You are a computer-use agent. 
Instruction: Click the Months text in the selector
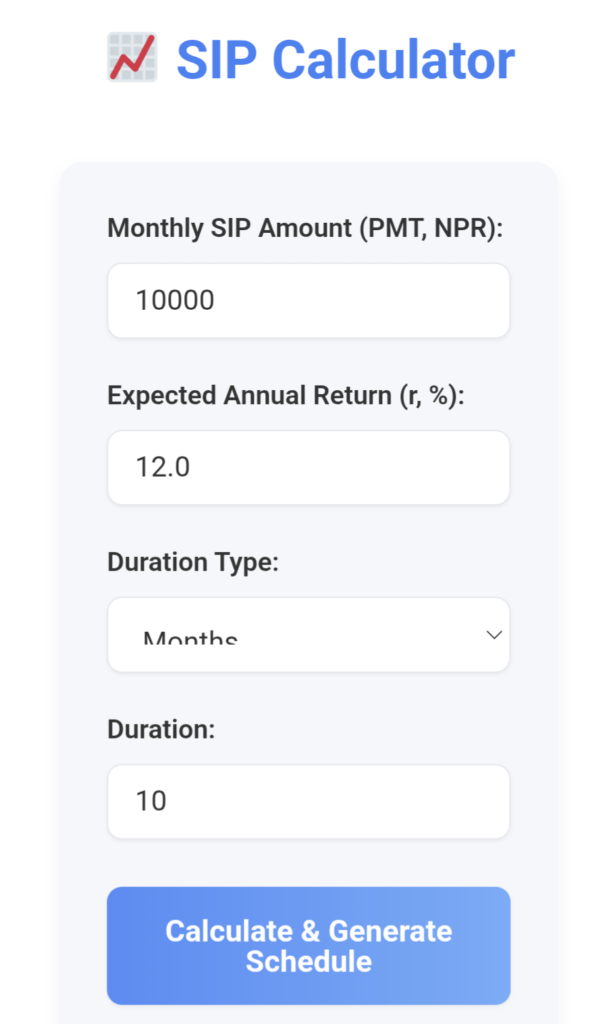tap(192, 638)
